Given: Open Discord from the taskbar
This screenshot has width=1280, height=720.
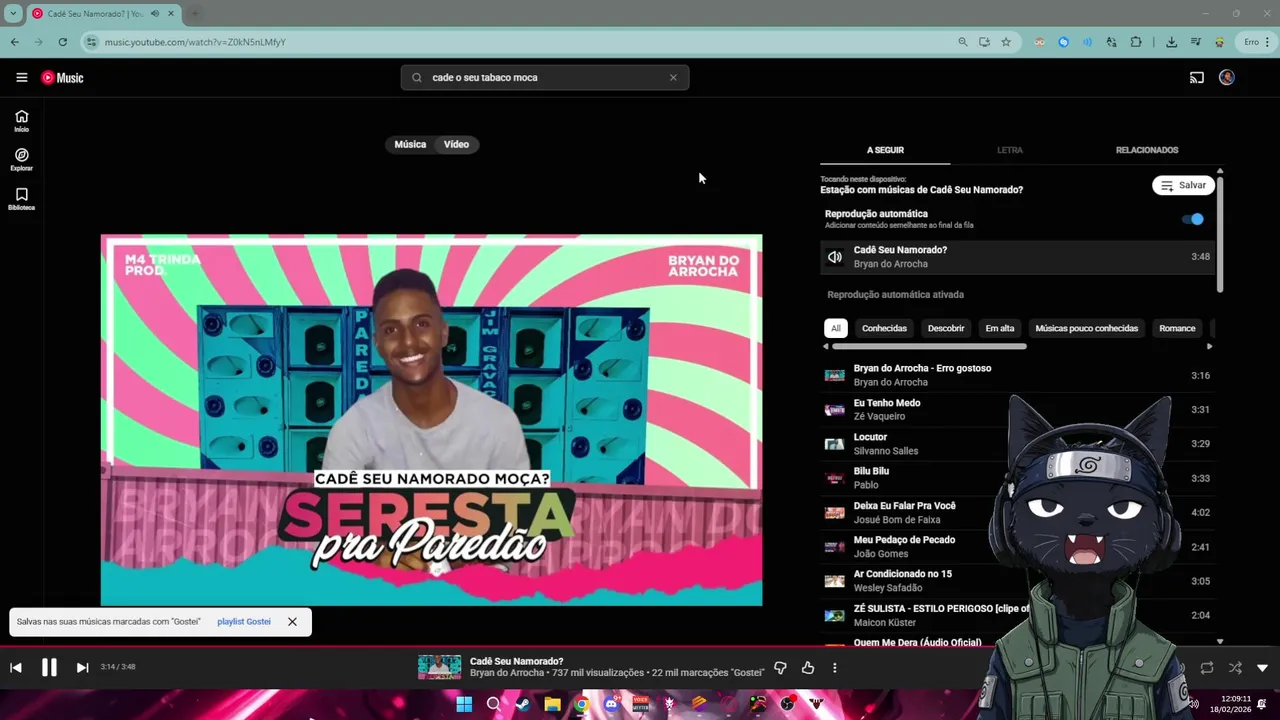Looking at the screenshot, I should 611,704.
